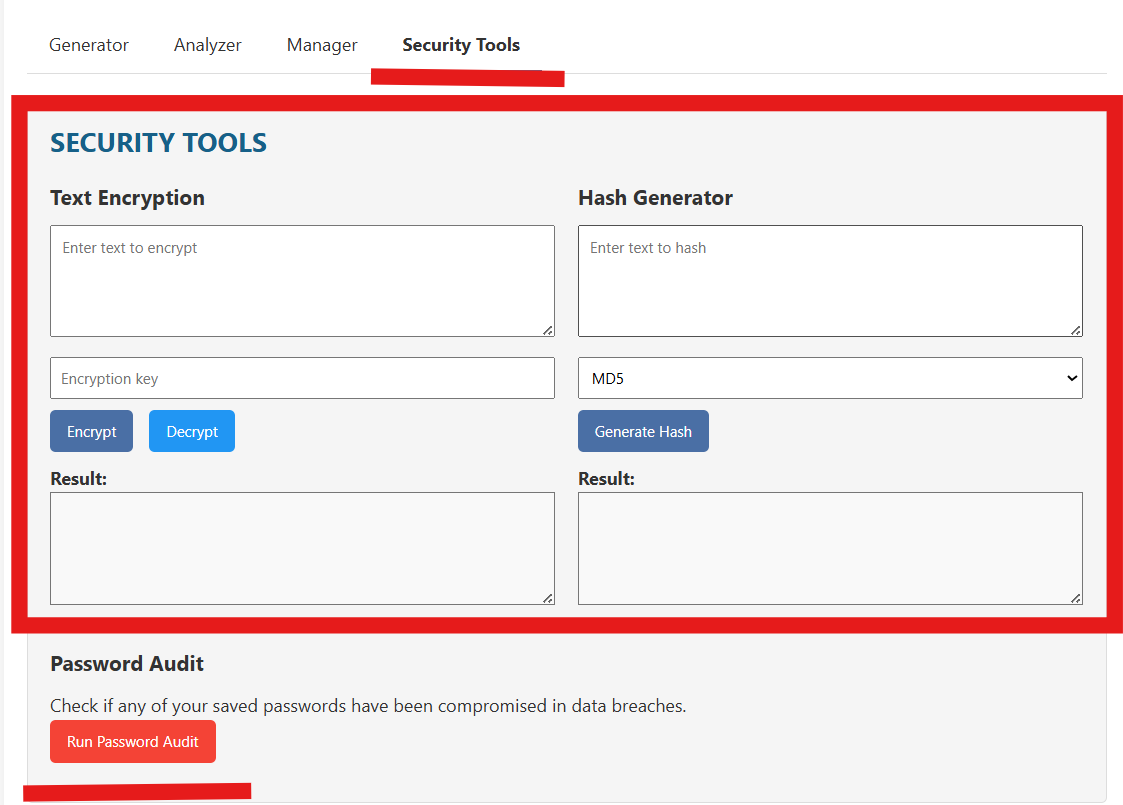Switch to the Generator tab
Image resolution: width=1123 pixels, height=805 pixels.
click(88, 45)
